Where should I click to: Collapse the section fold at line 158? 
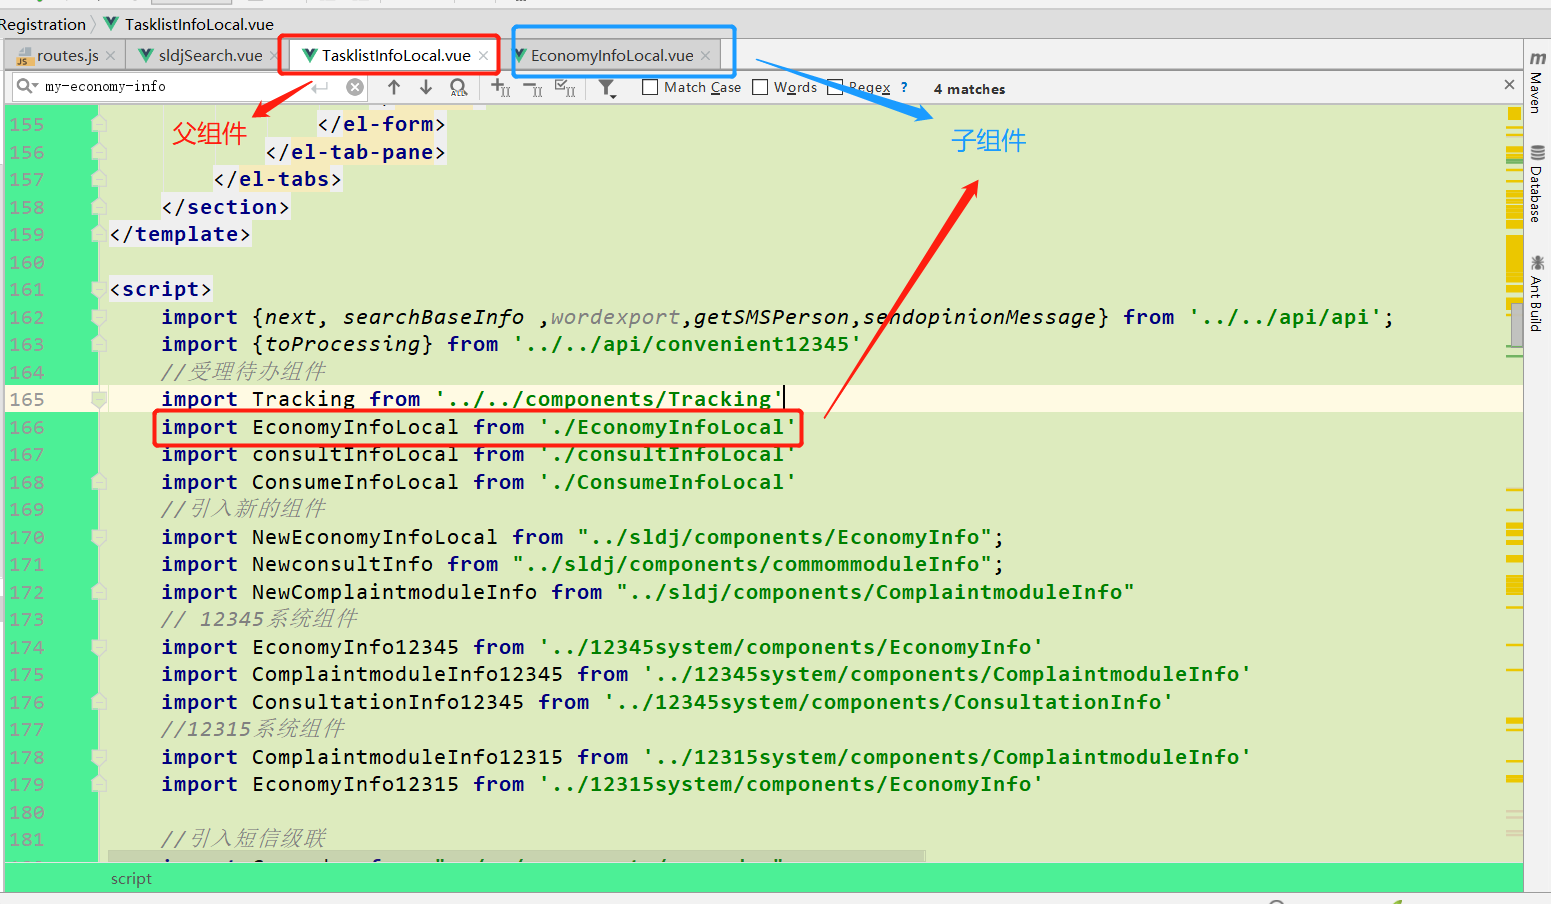(x=99, y=207)
